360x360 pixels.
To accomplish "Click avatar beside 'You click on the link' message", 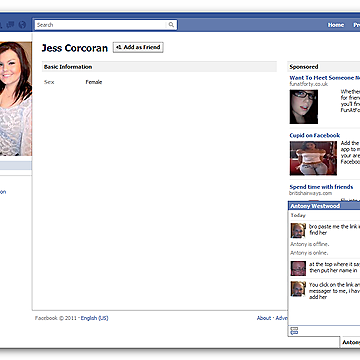I will (x=298, y=289).
